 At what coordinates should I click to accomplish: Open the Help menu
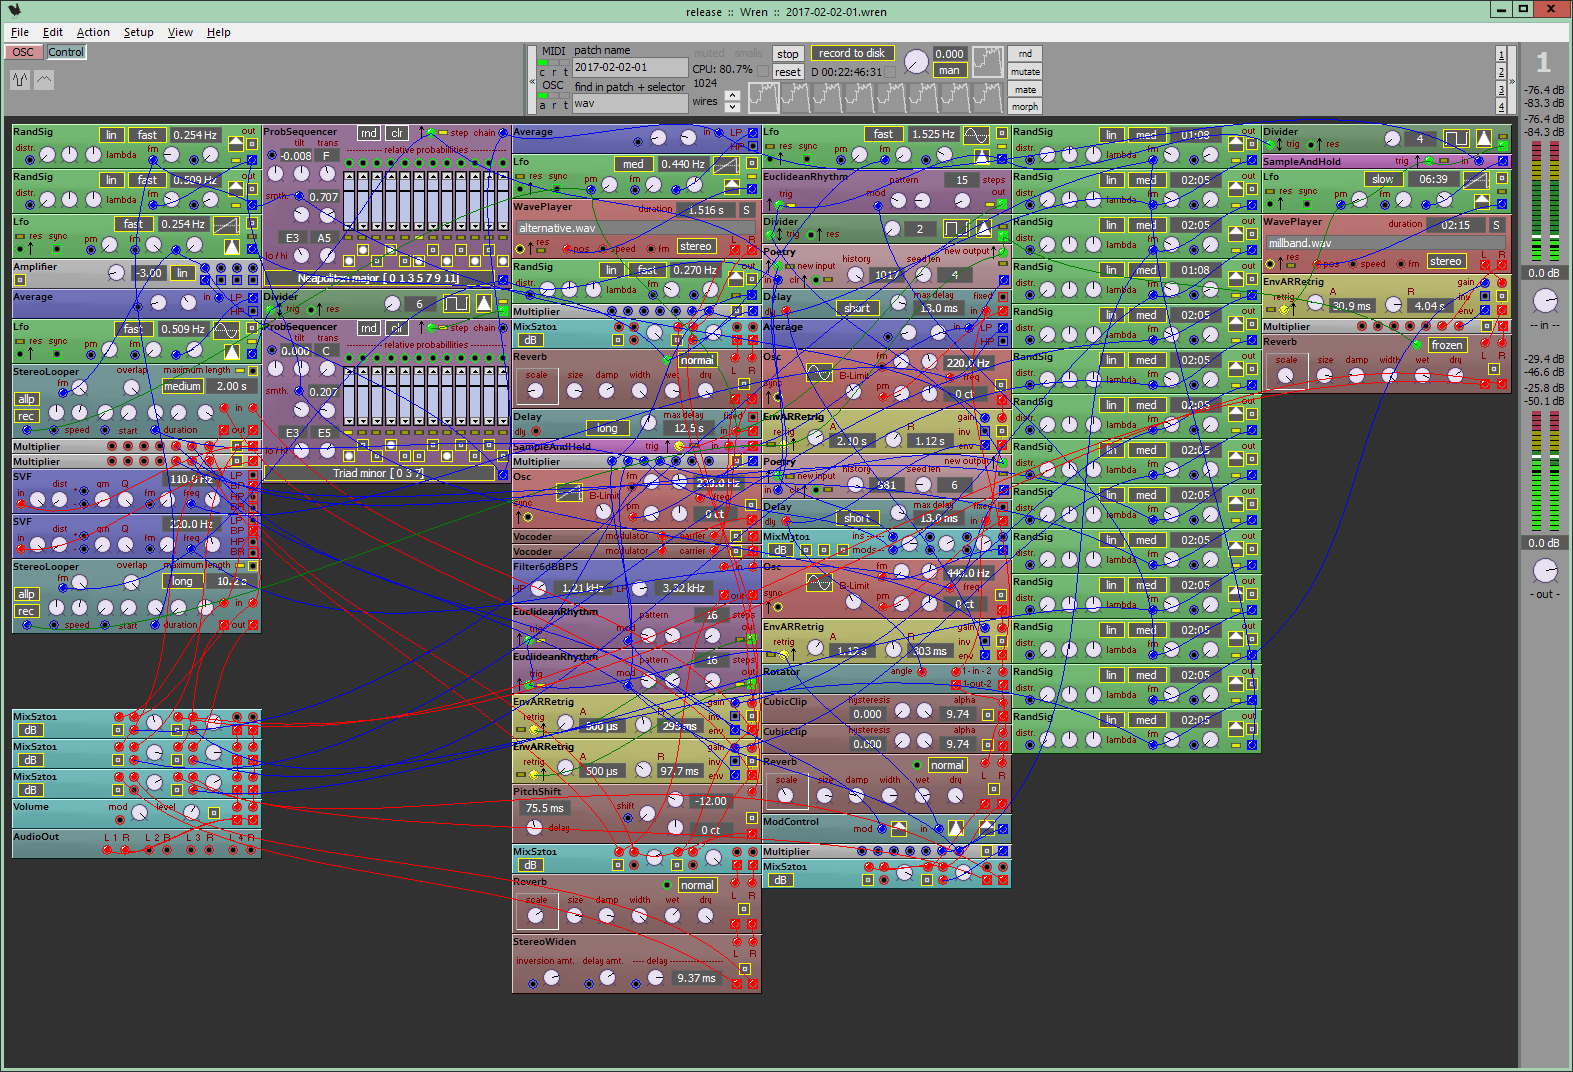(219, 32)
